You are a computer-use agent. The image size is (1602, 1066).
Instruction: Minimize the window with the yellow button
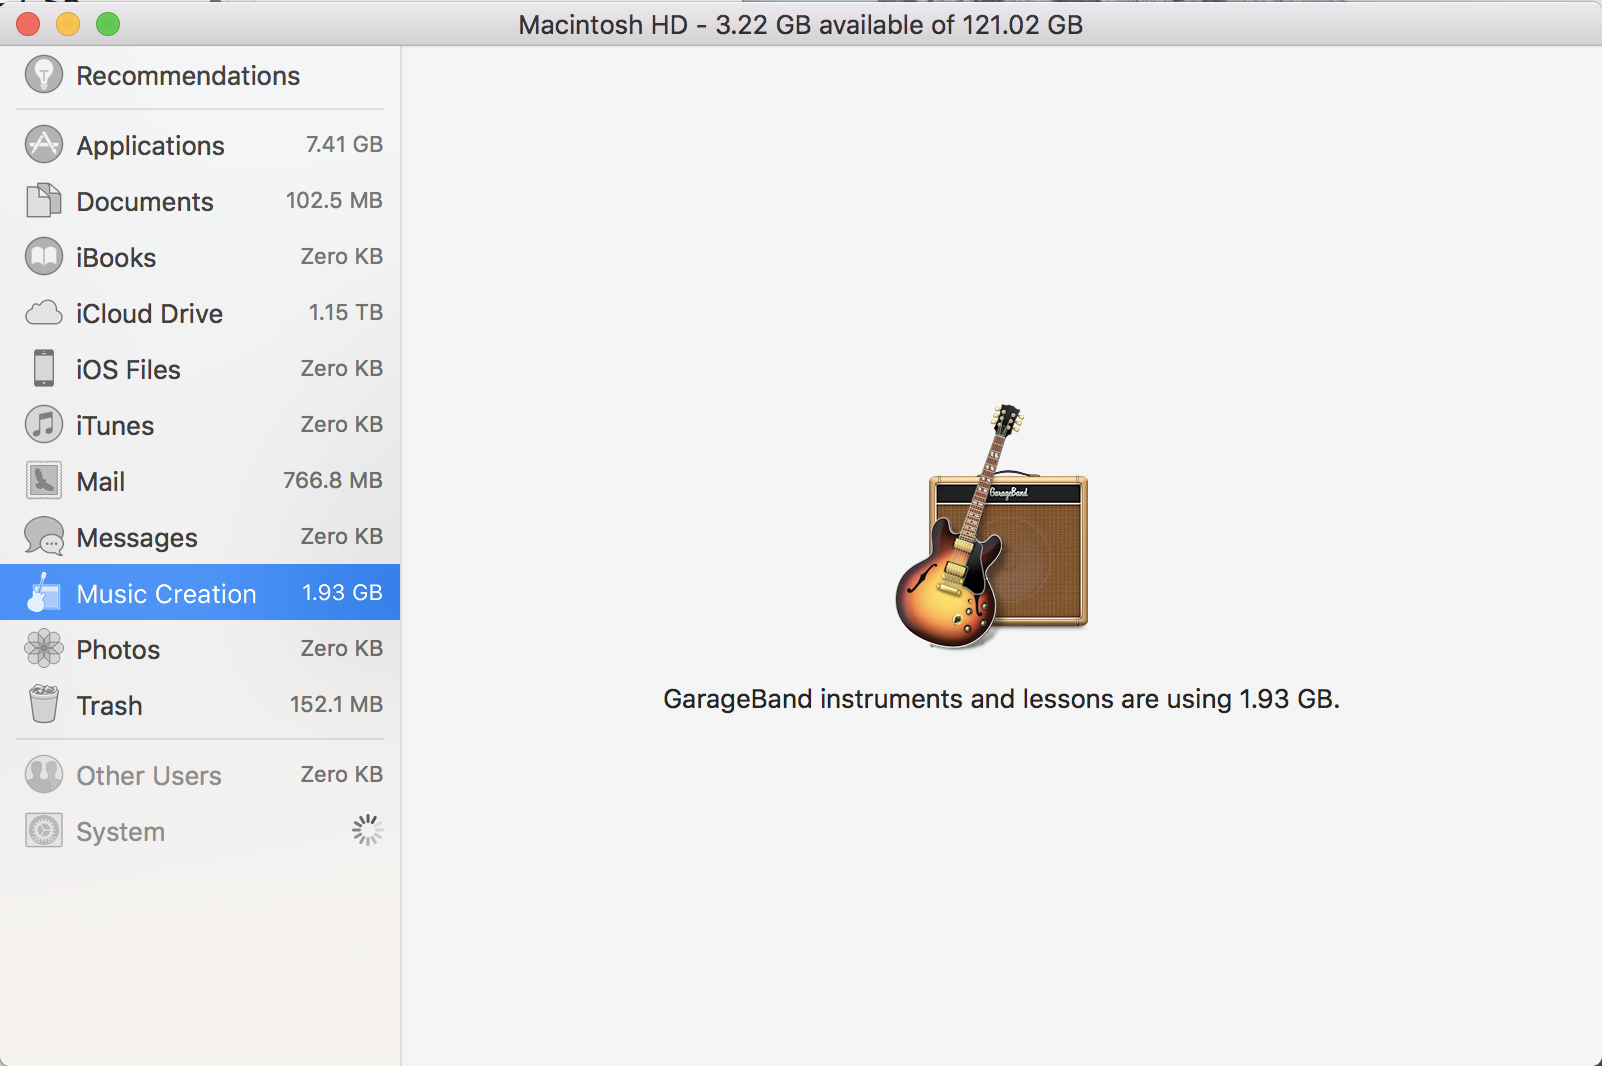[x=68, y=24]
